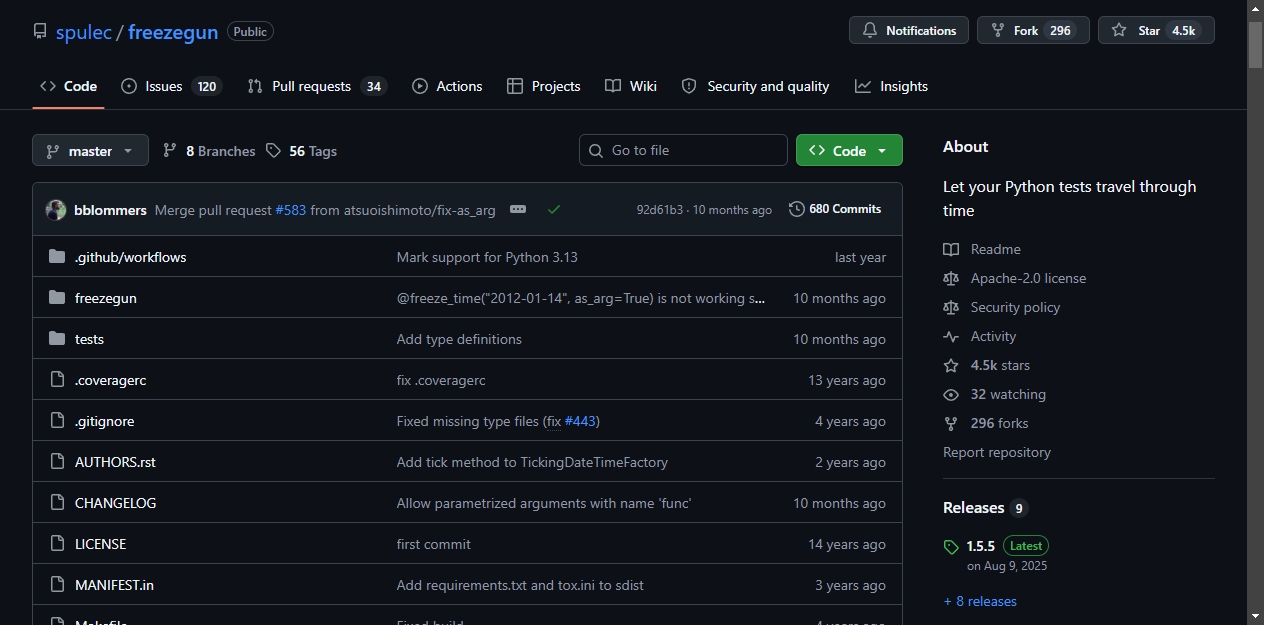Open the MANIFEST.in file

pyautogui.click(x=114, y=585)
